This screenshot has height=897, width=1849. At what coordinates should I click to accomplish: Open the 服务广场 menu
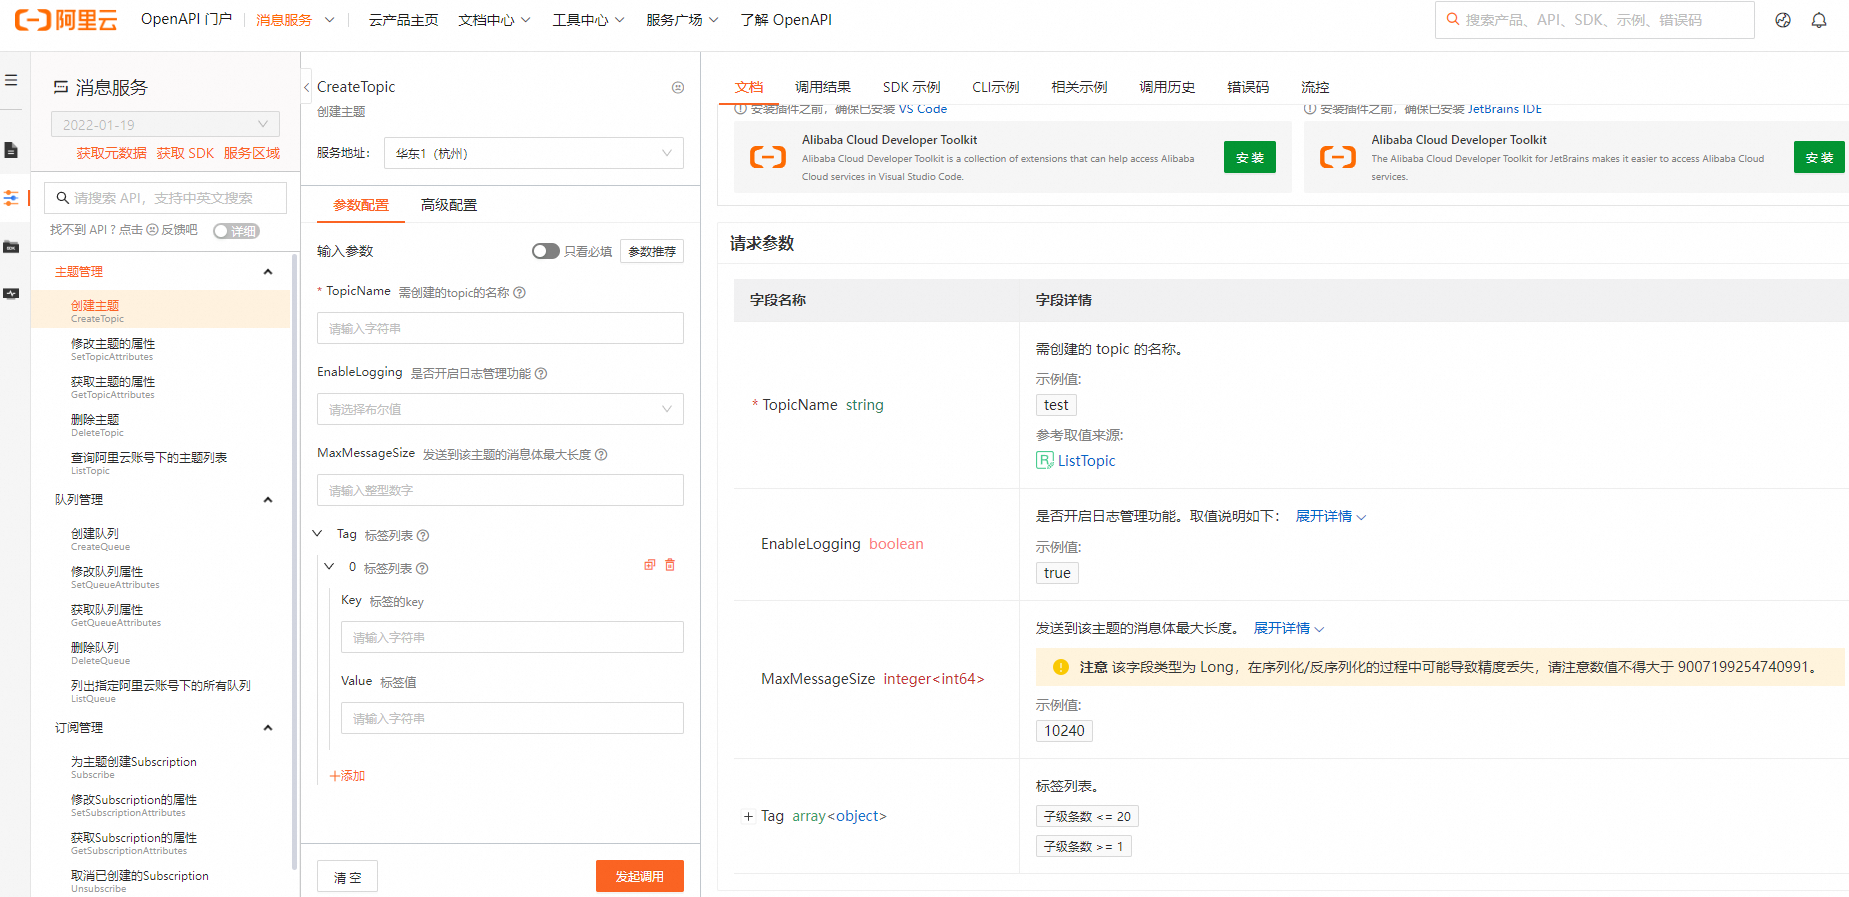[682, 20]
